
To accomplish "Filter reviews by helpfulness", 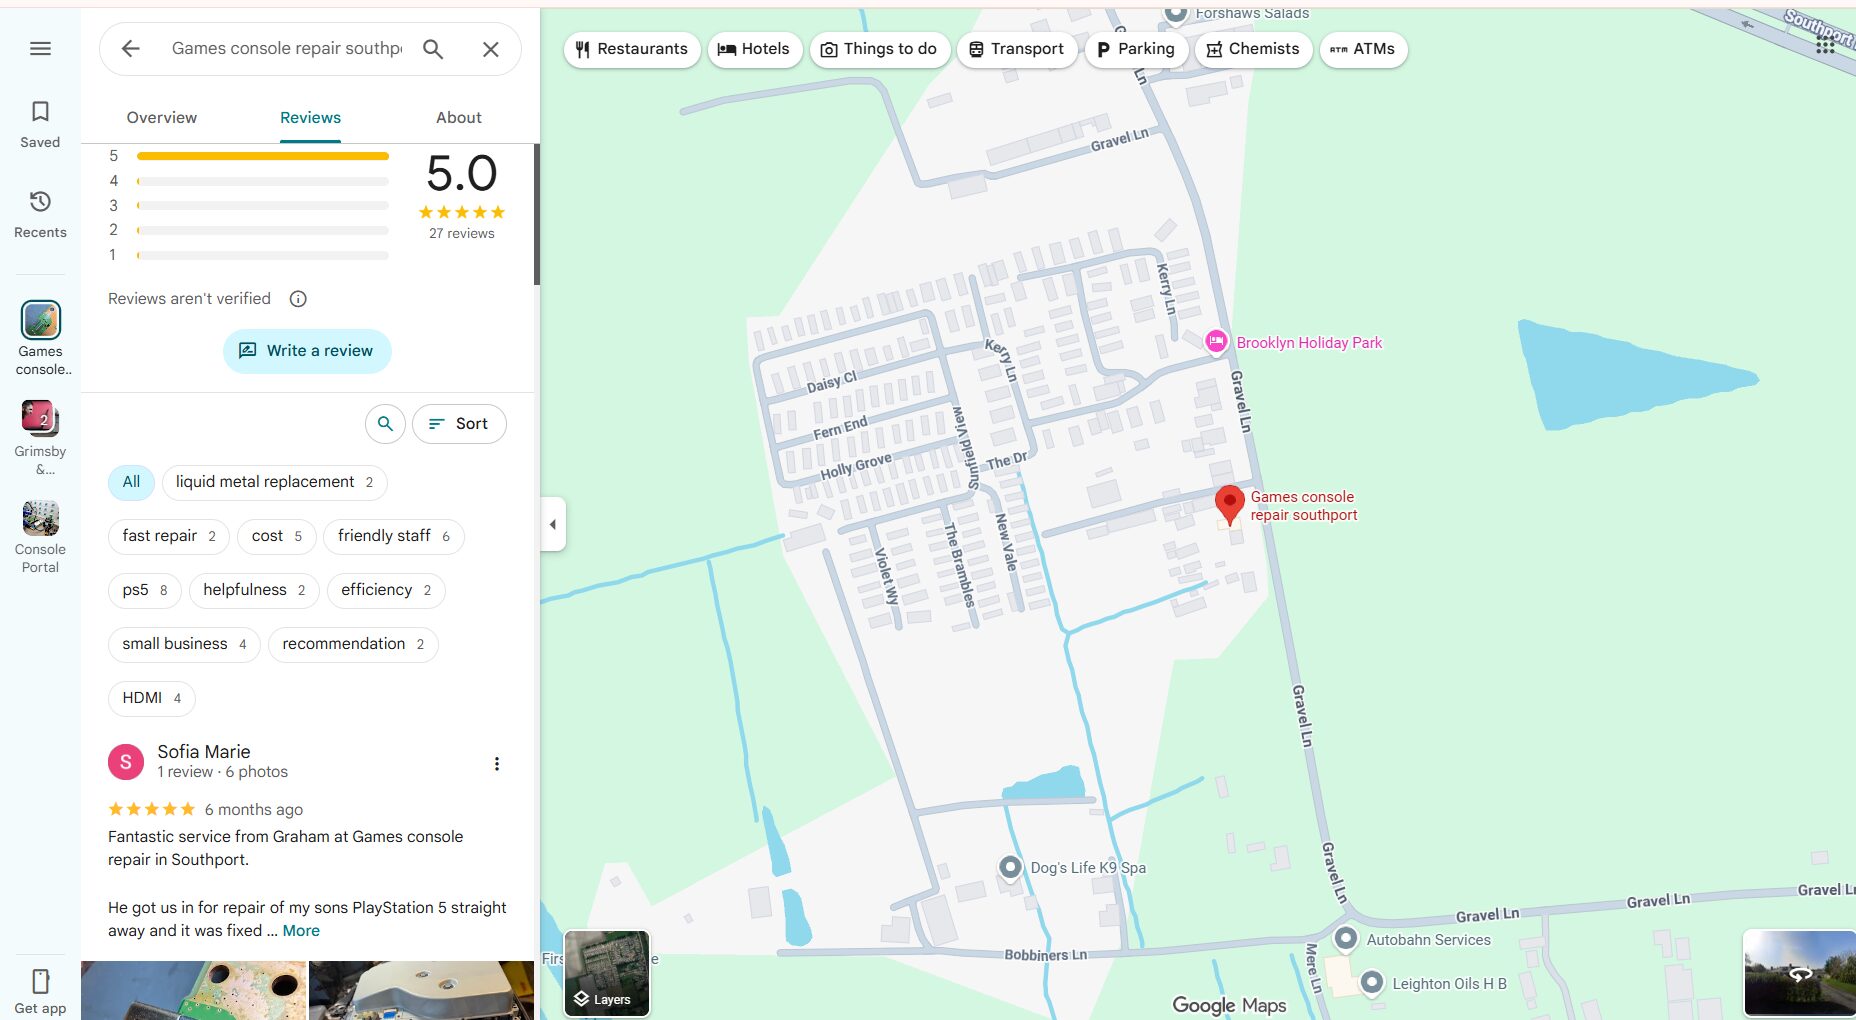I will 254,590.
